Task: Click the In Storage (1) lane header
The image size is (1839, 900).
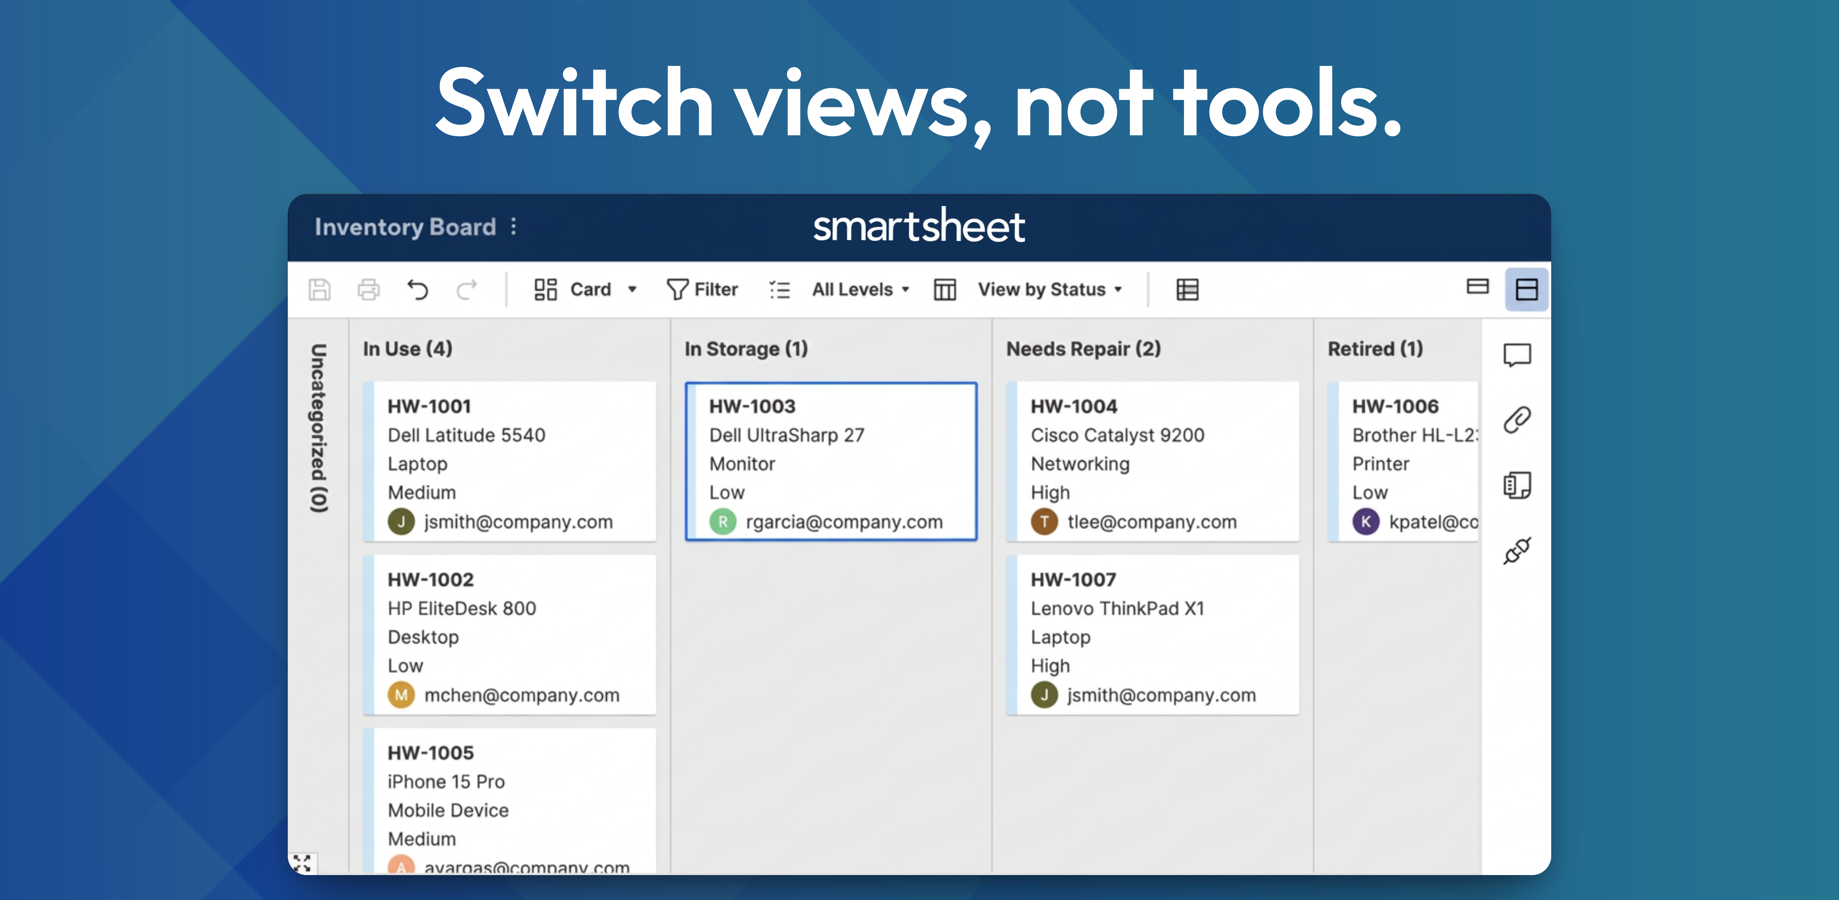Action: click(746, 349)
